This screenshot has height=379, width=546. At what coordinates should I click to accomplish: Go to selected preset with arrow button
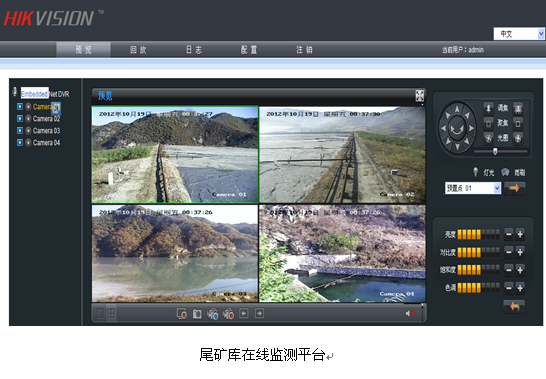[515, 188]
